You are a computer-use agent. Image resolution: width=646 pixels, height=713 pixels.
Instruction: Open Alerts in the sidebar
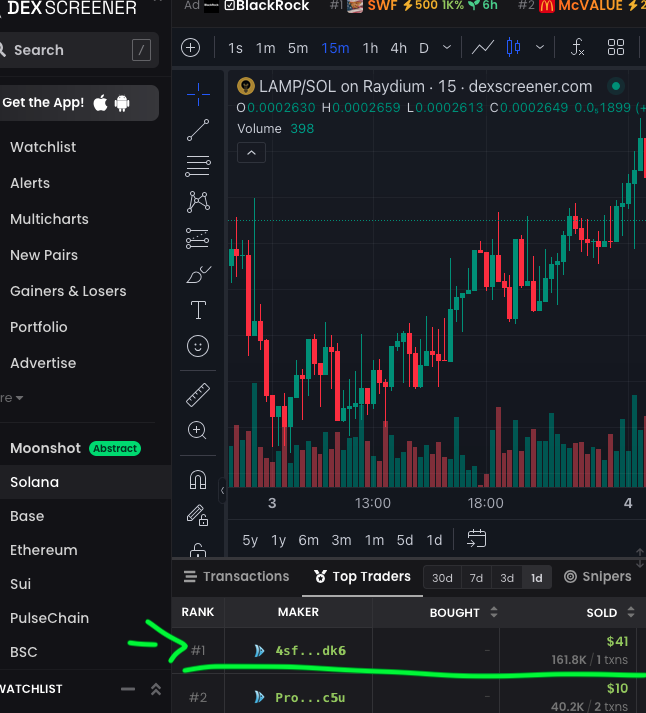[30, 183]
